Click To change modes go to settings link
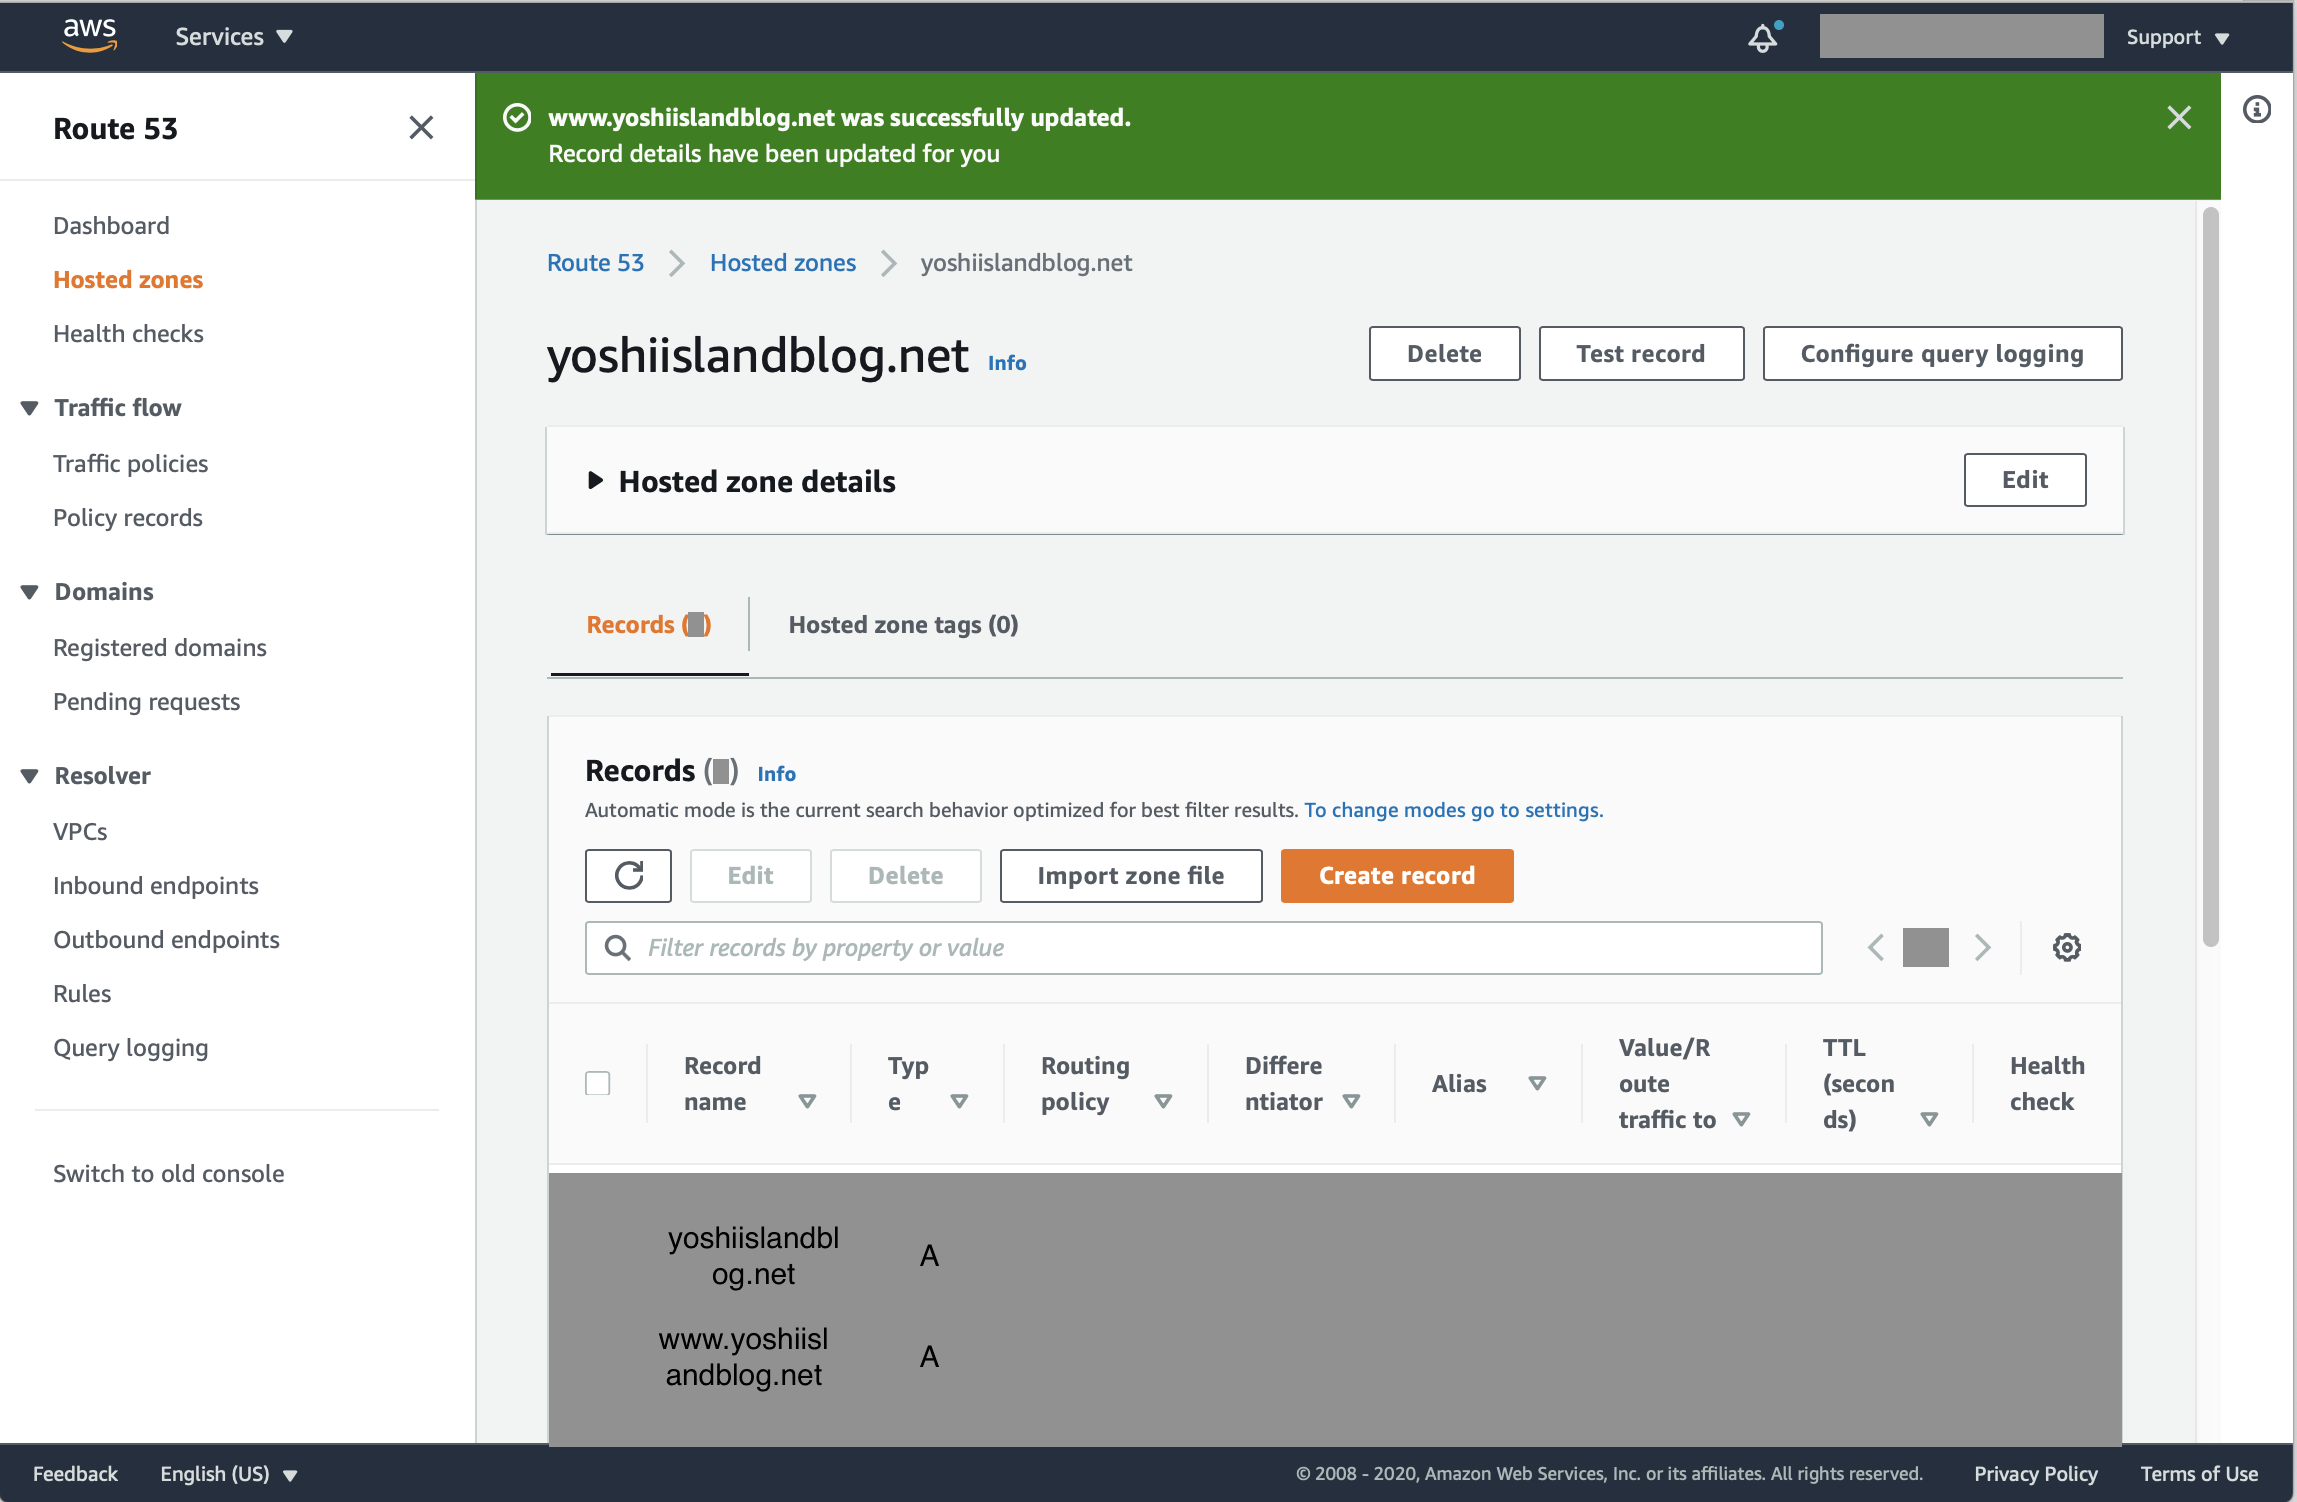This screenshot has height=1502, width=2297. coord(1453,810)
